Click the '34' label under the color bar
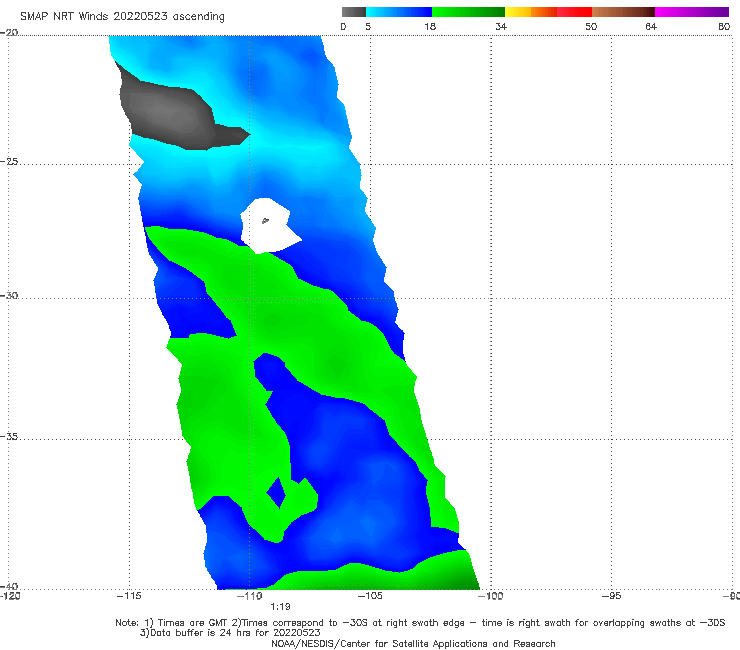Screen dimensions: 740x650 (x=501, y=26)
